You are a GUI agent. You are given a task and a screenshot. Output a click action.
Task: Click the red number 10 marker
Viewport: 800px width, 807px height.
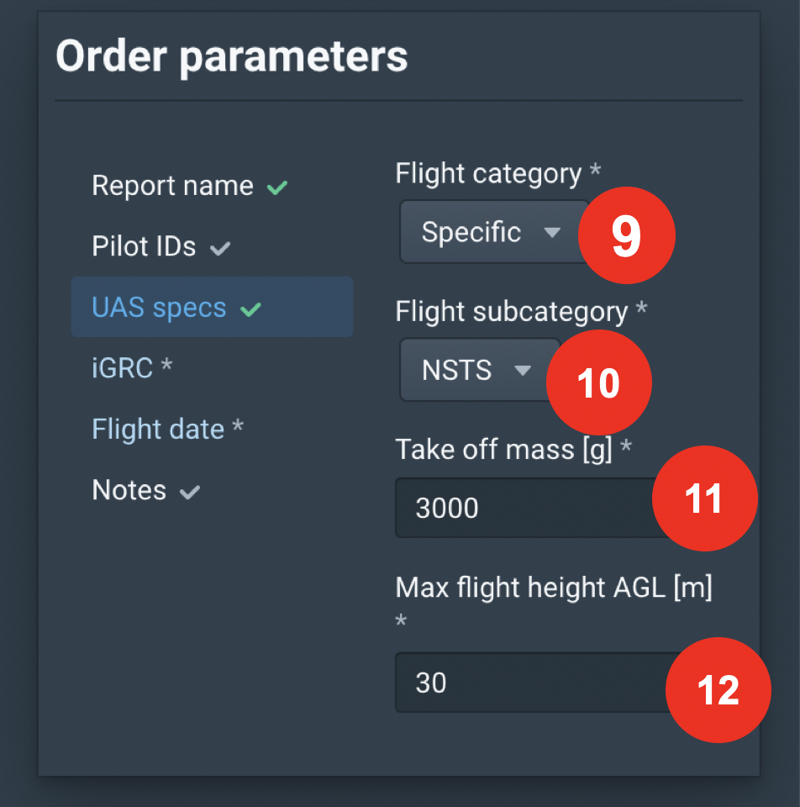click(599, 383)
